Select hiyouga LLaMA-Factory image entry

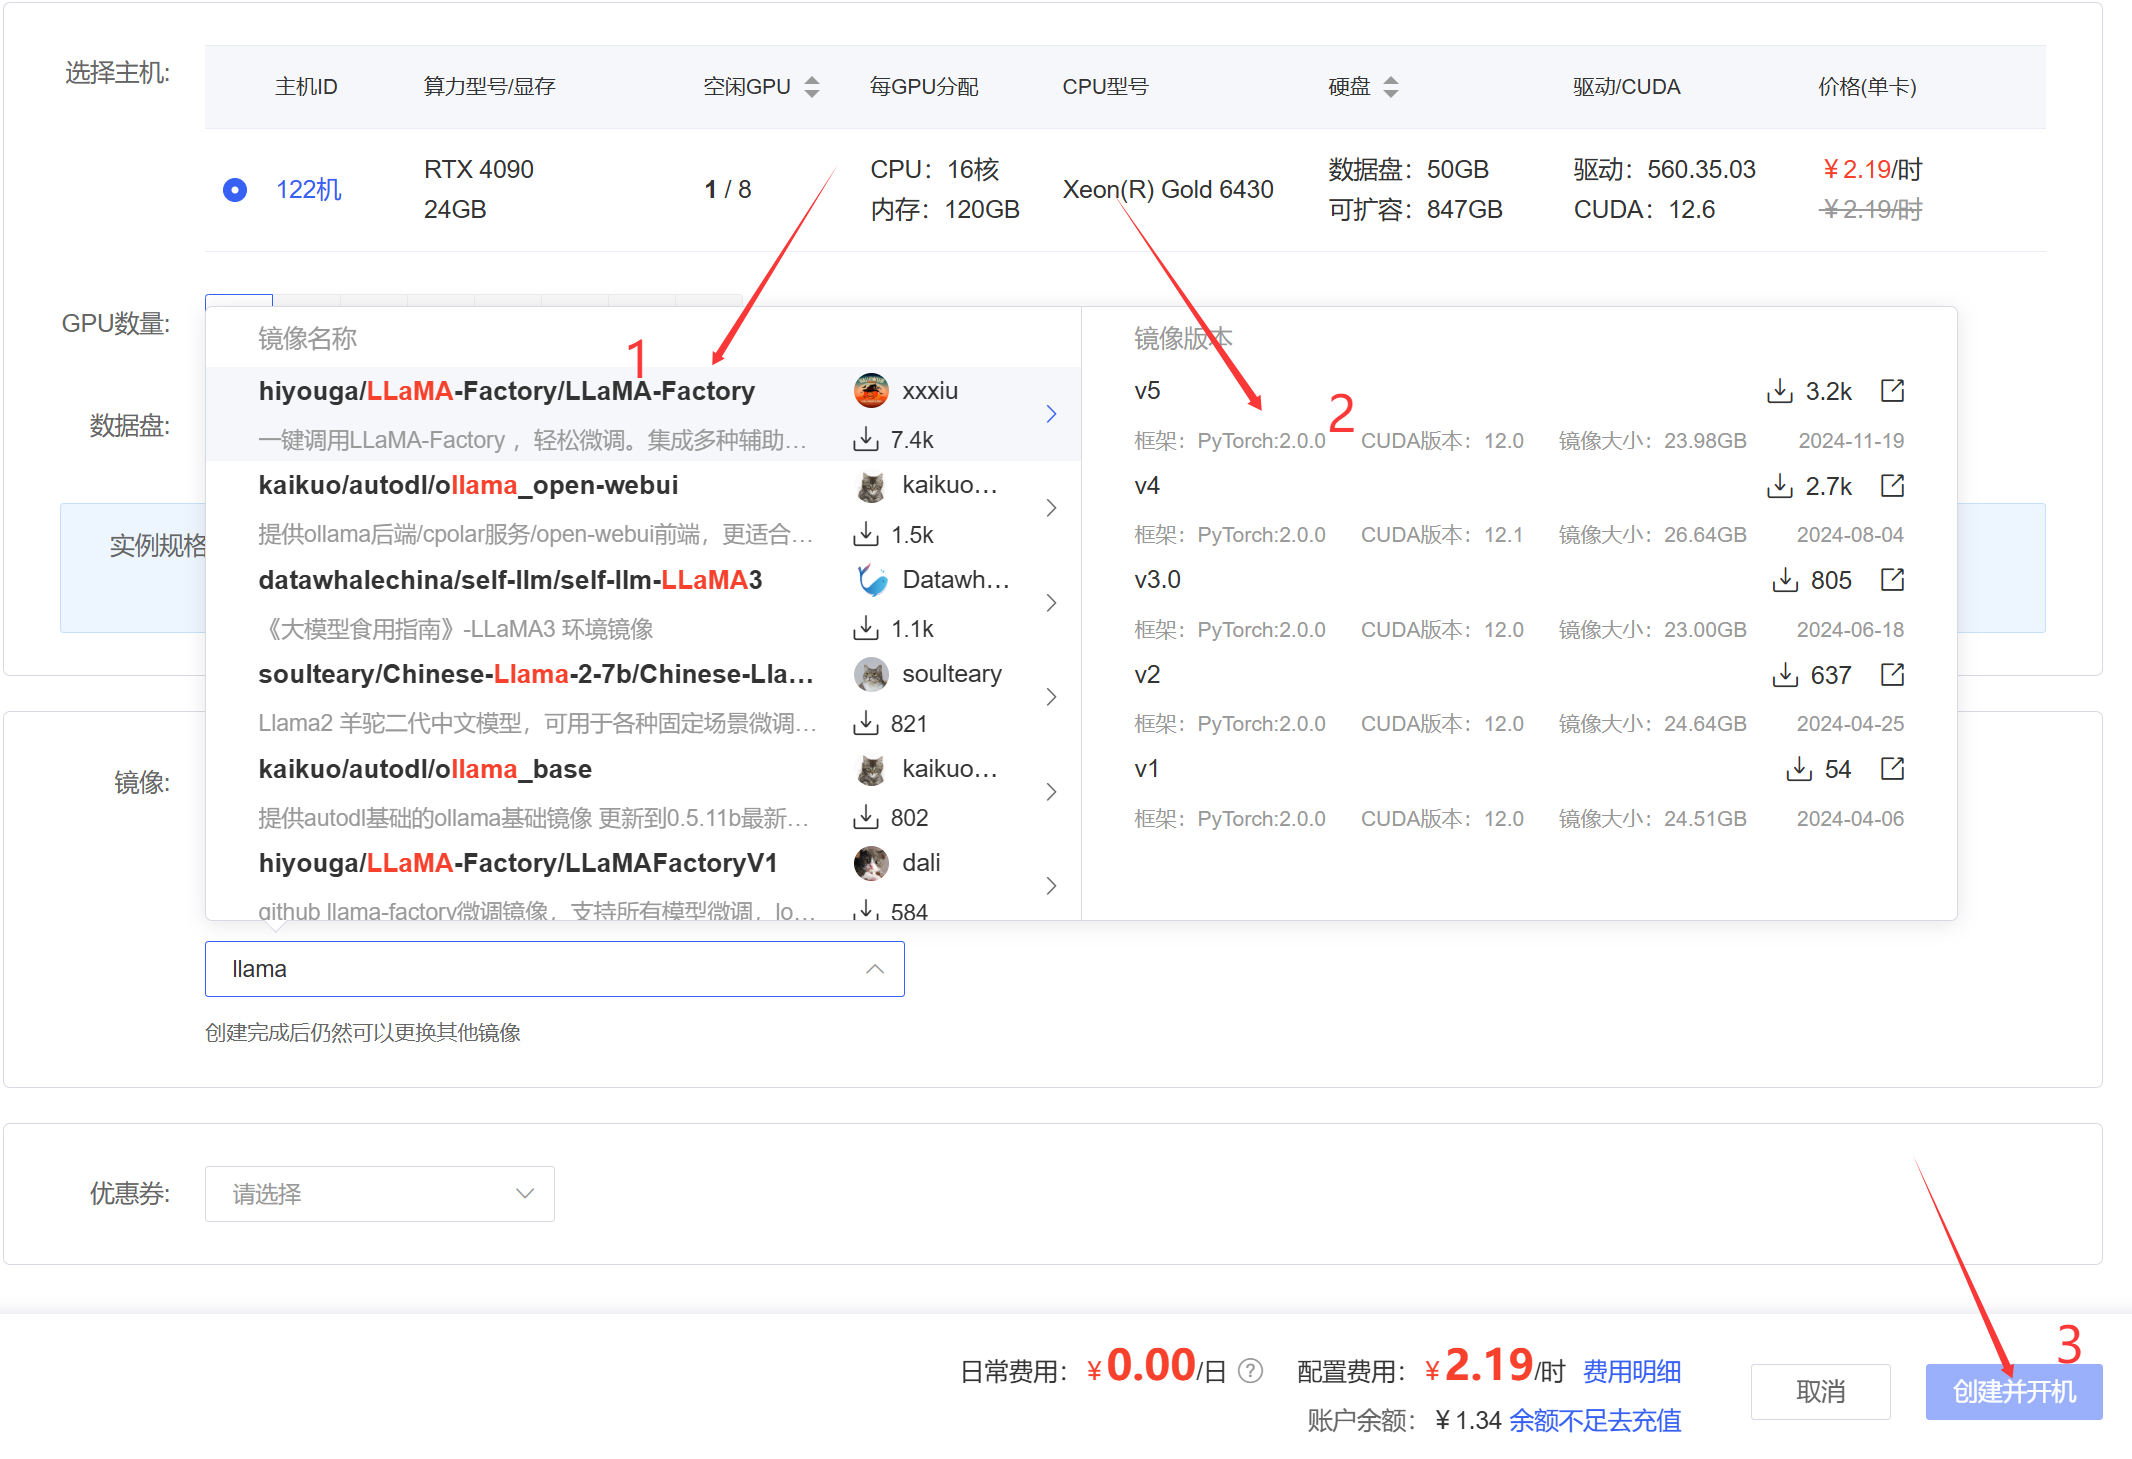point(506,391)
